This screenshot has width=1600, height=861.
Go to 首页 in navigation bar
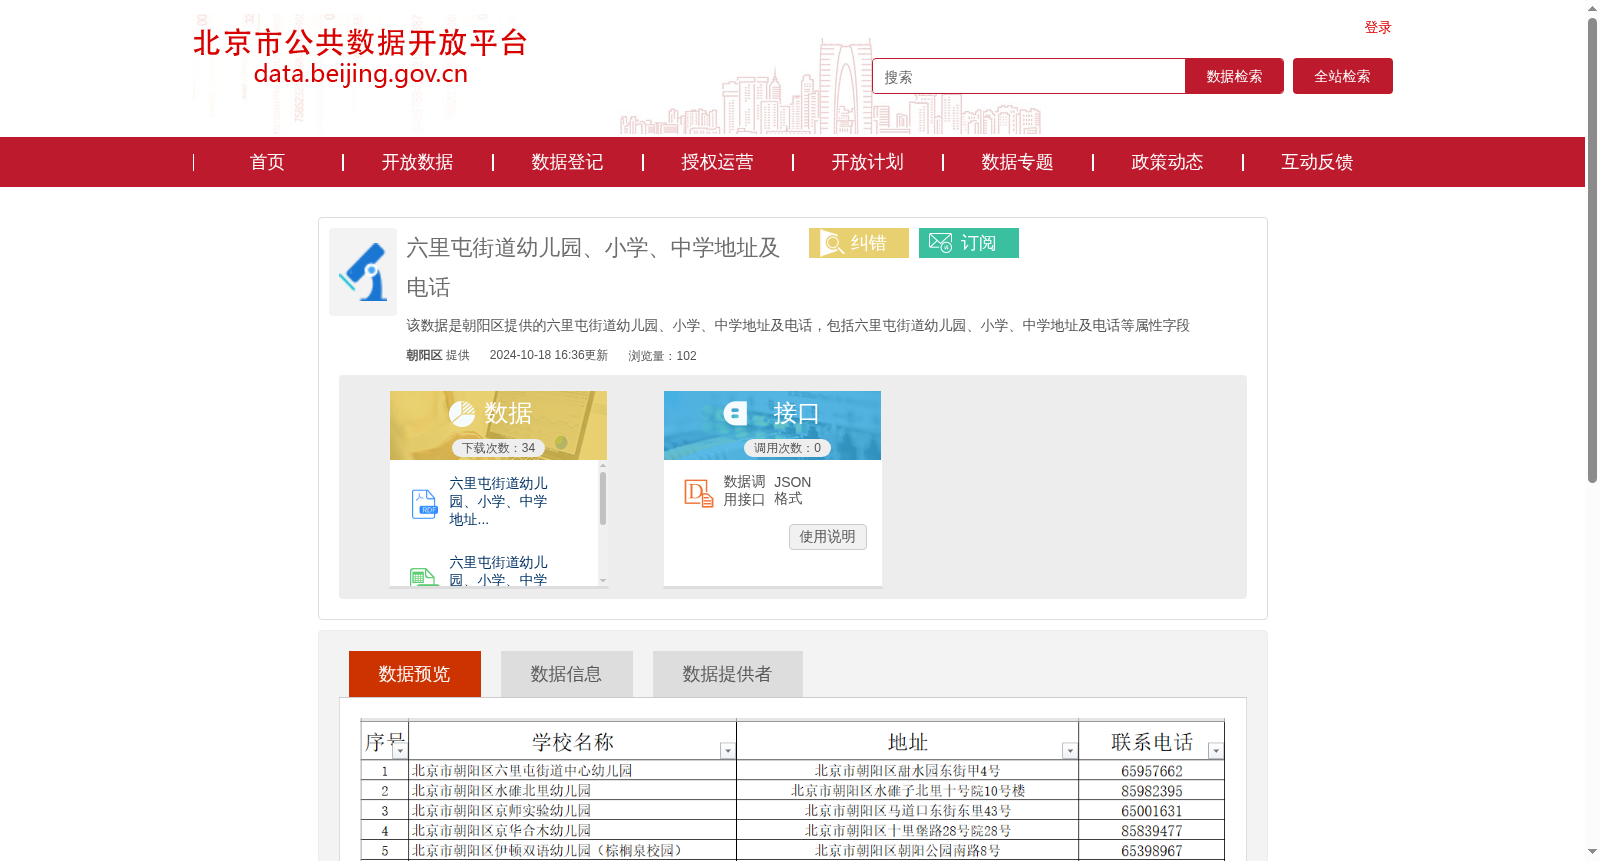pos(267,162)
